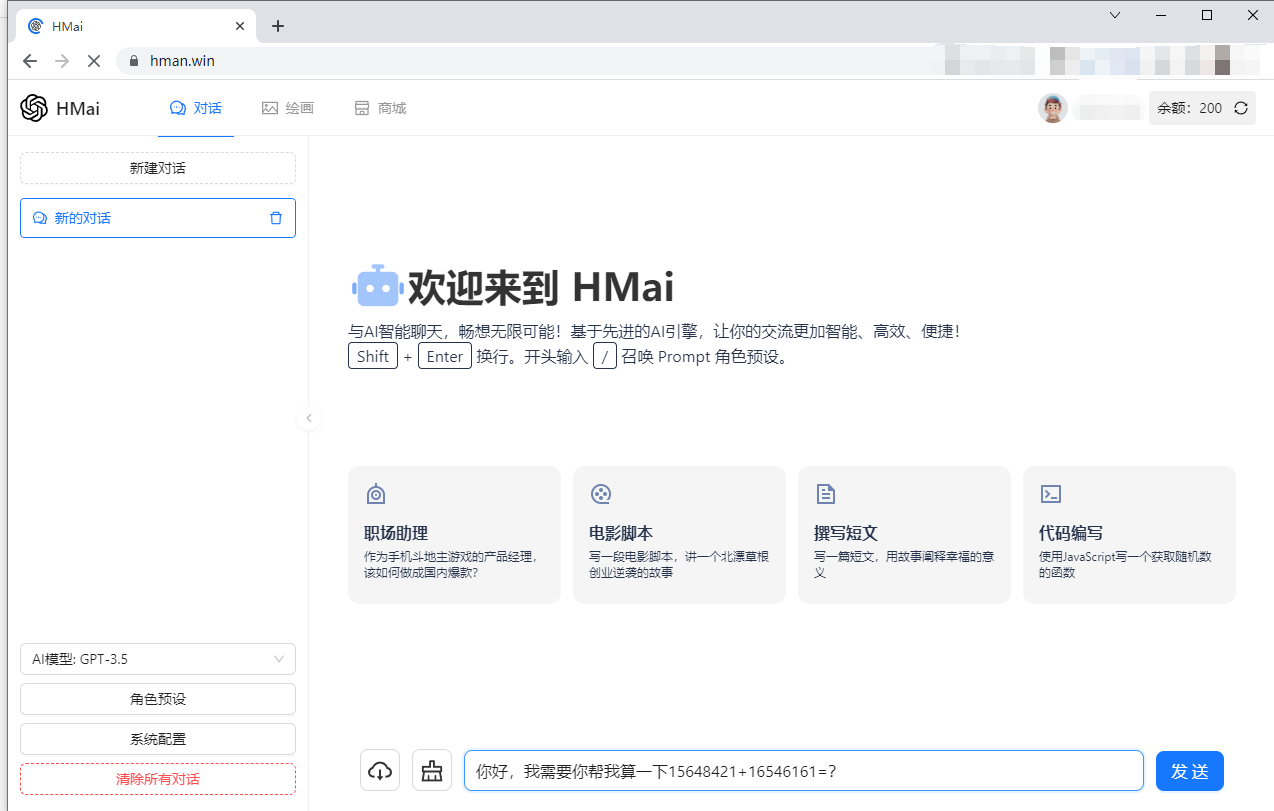Delete 新的对话 using its trash icon
Image resolution: width=1274 pixels, height=811 pixels.
(275, 217)
